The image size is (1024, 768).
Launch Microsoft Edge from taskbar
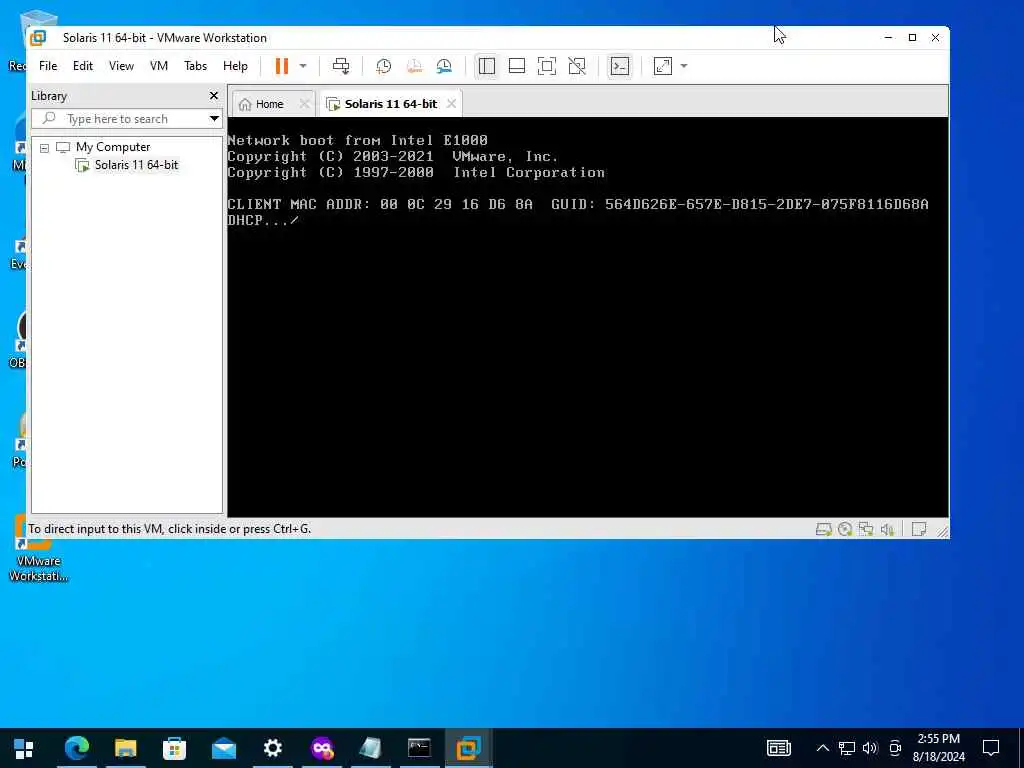tap(76, 748)
